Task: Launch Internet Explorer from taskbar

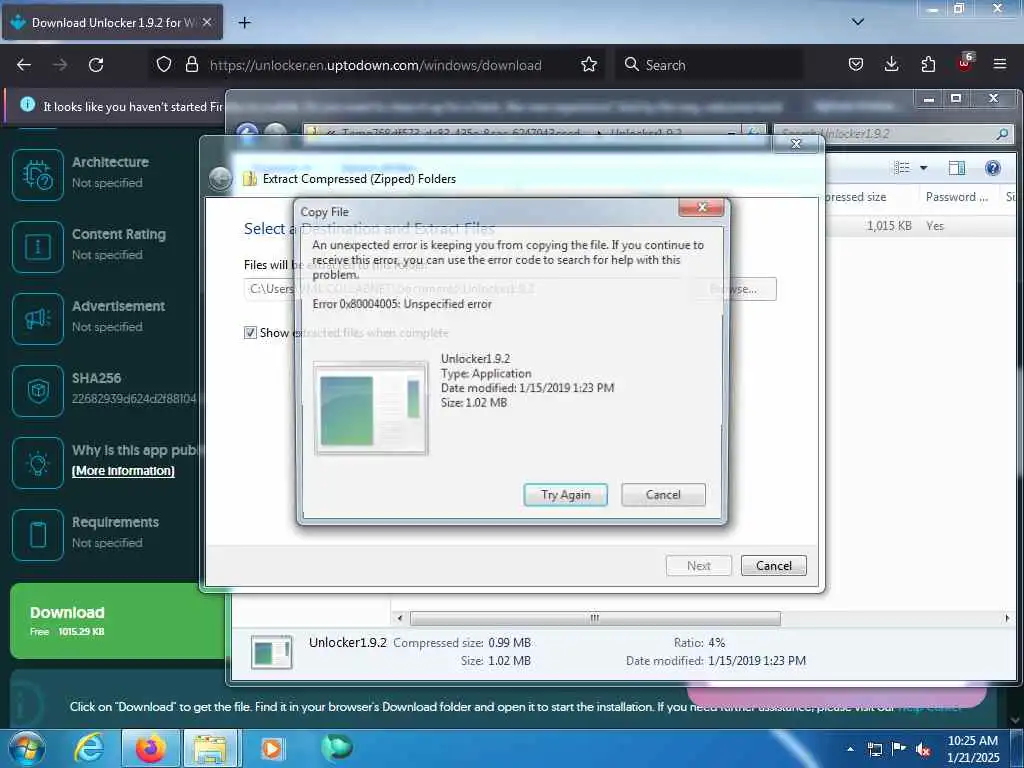Action: click(x=89, y=748)
